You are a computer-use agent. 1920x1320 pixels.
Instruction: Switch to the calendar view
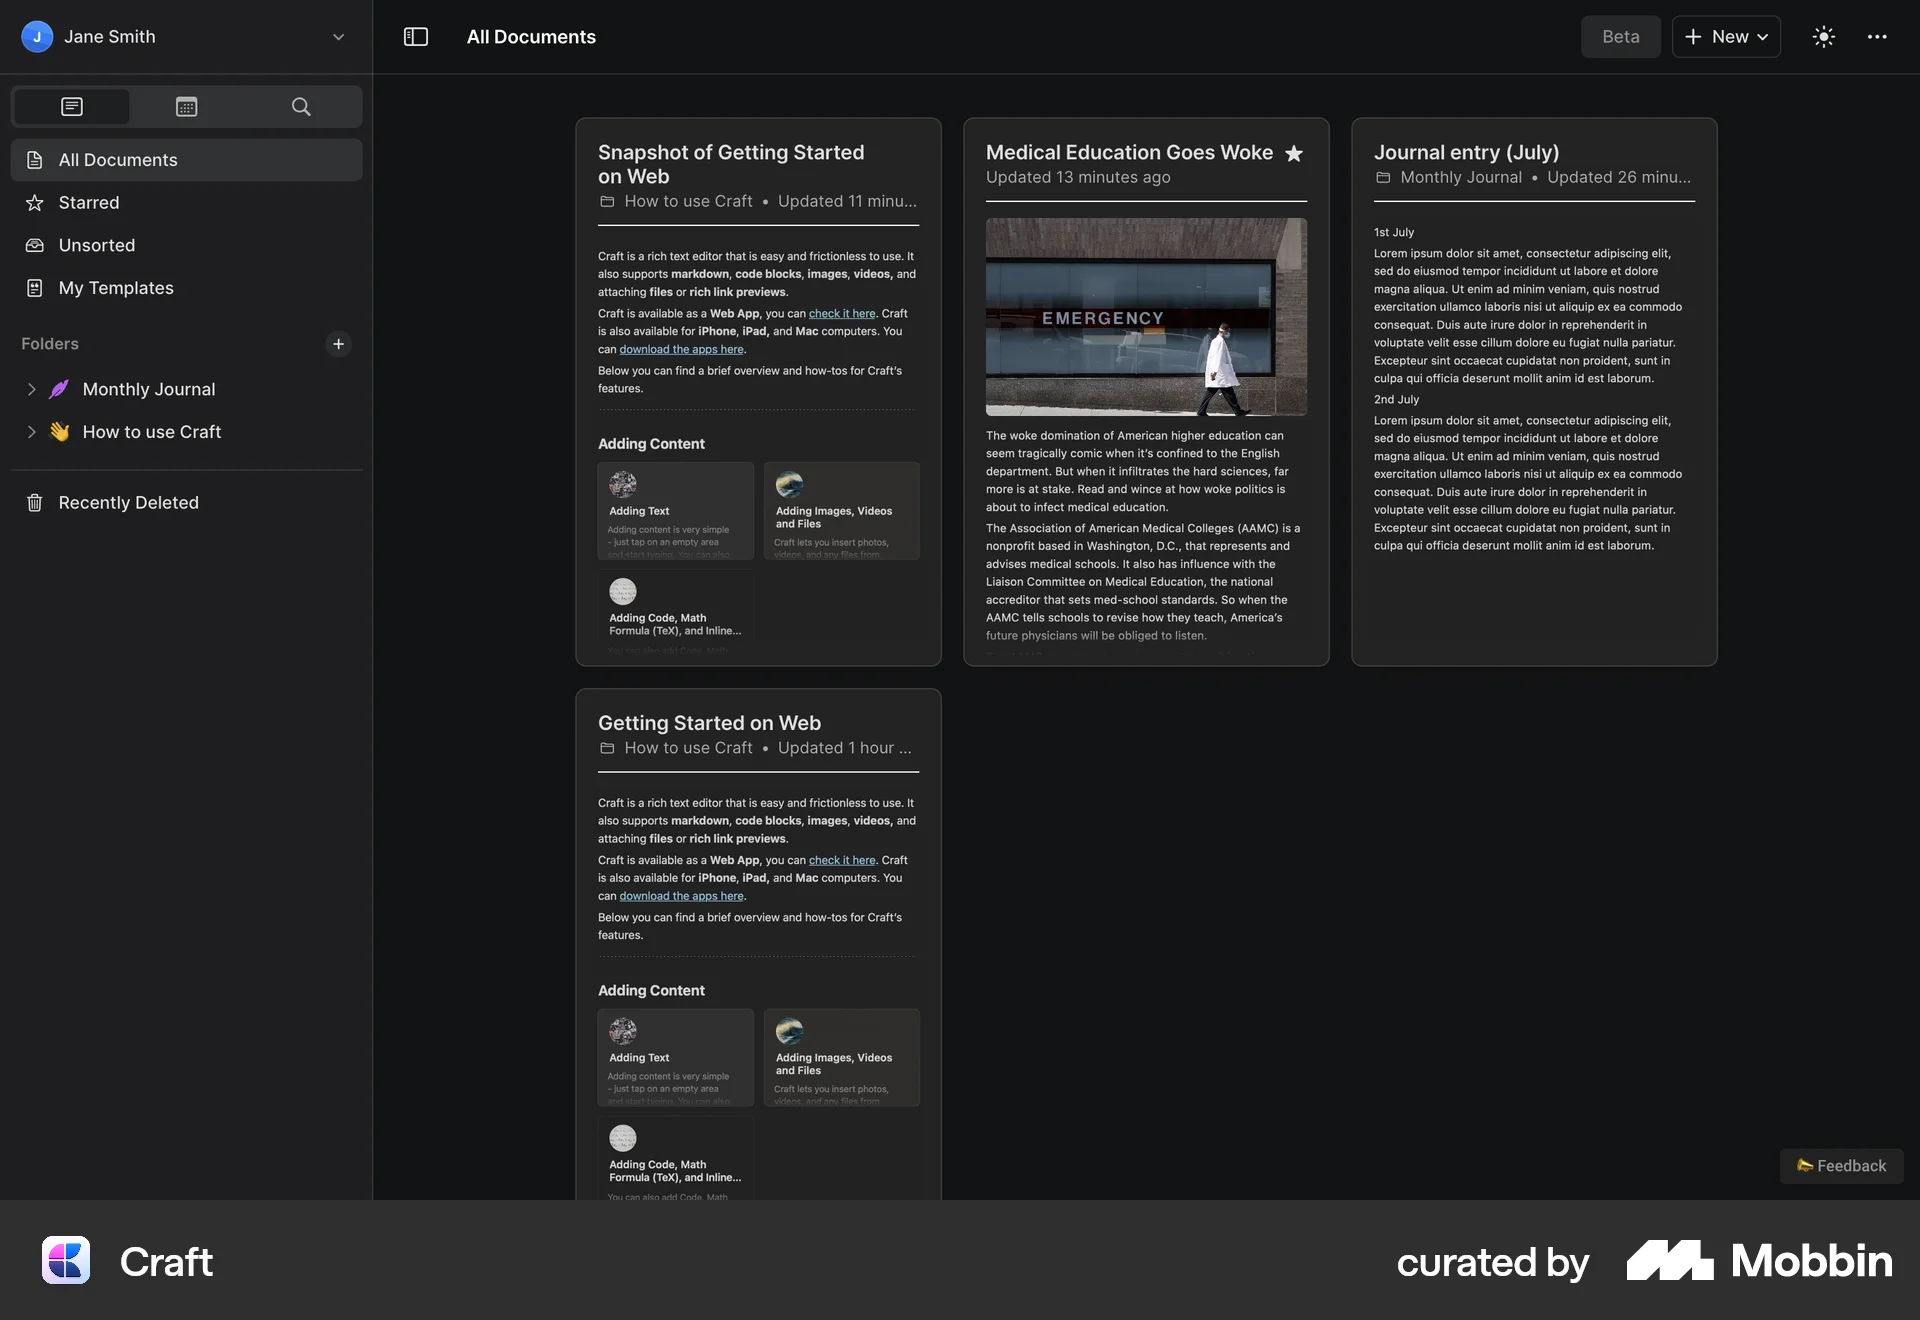186,107
